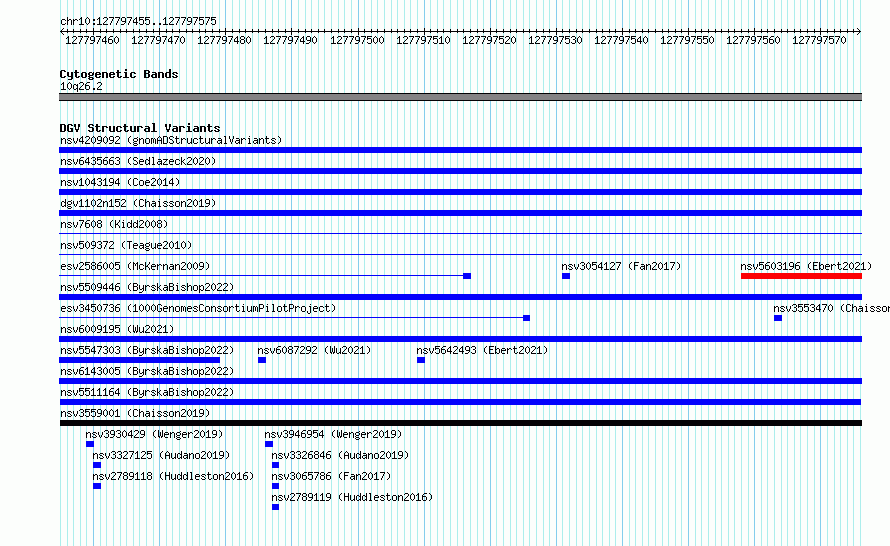The image size is (890, 546).
Task: Select the DGV Structural Variants track heading
Action: 140,128
